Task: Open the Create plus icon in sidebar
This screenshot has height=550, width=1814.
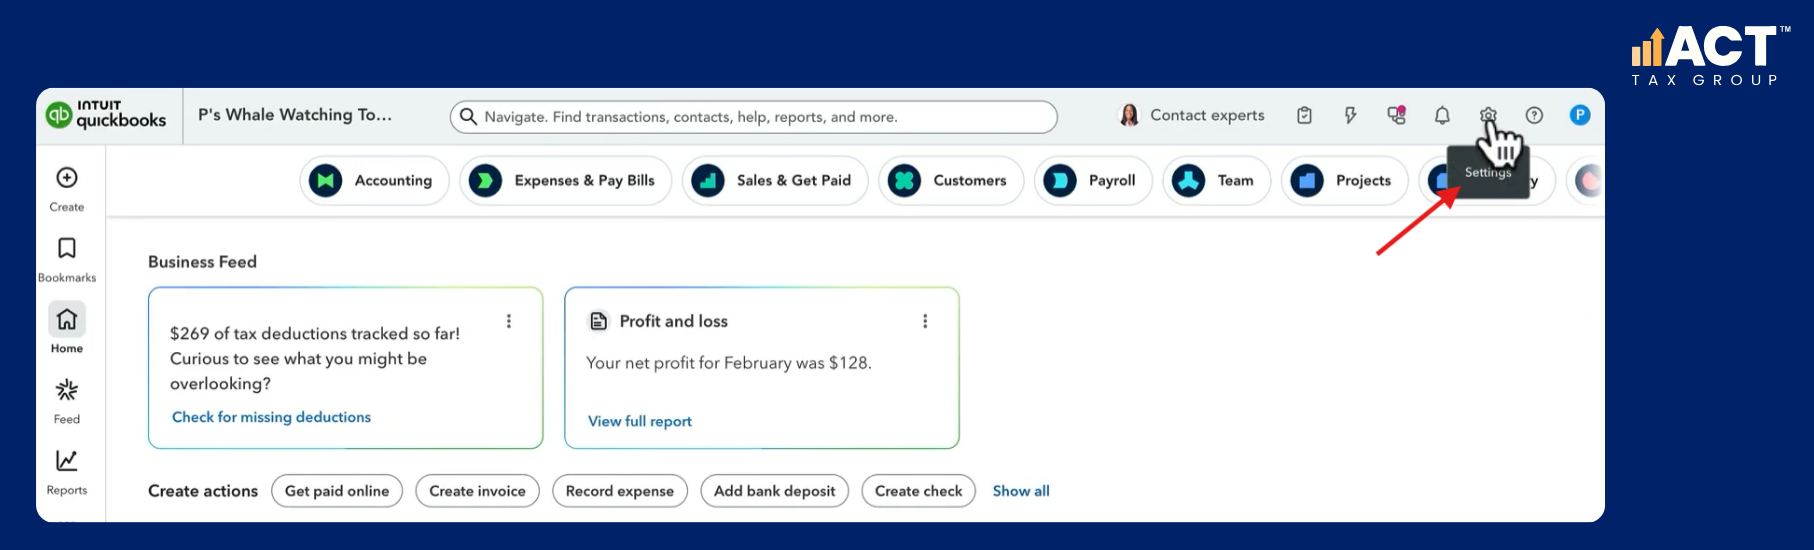Action: pos(67,178)
